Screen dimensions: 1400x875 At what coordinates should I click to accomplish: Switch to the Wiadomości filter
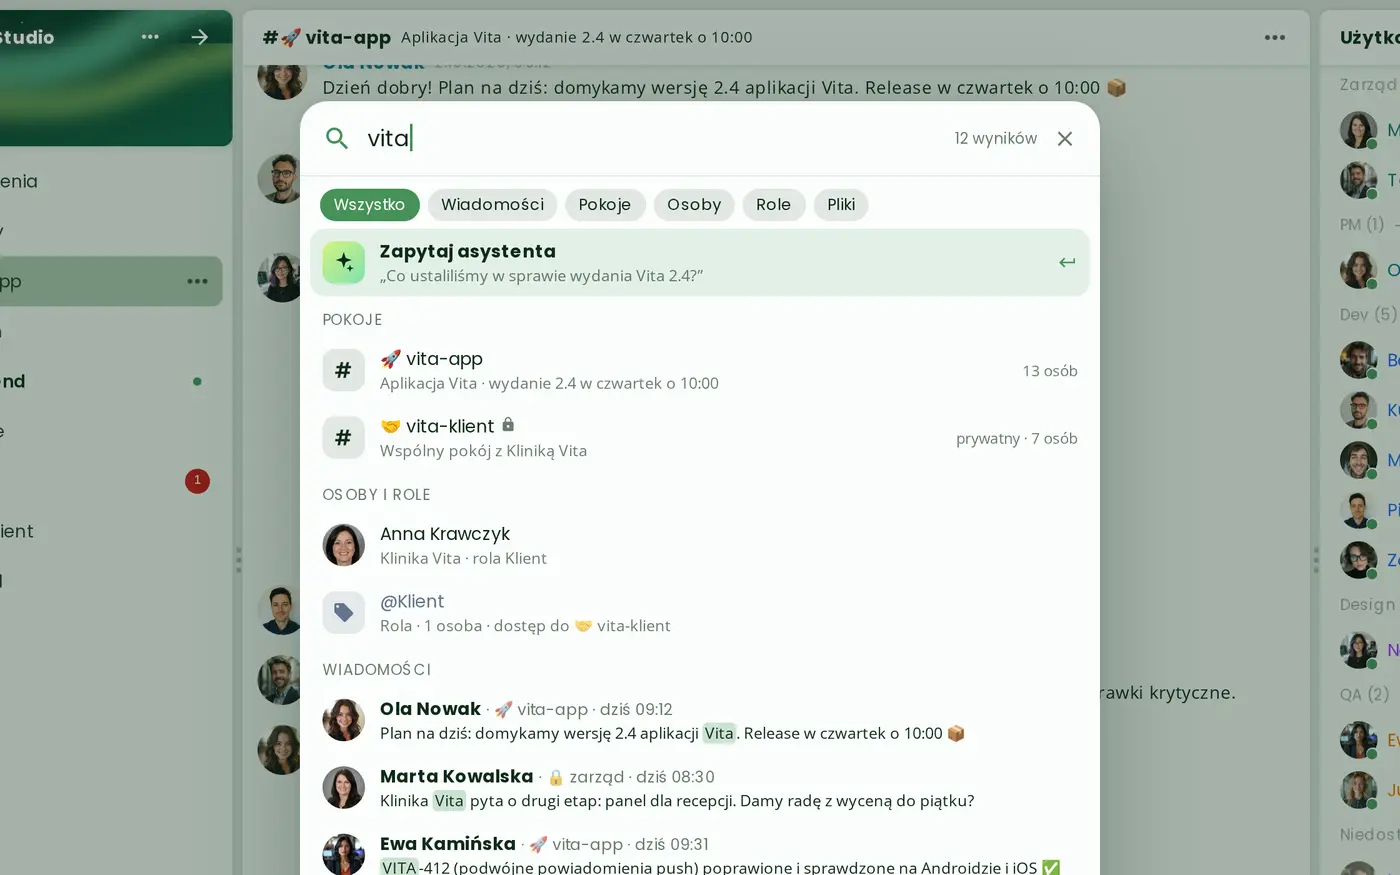click(x=493, y=205)
